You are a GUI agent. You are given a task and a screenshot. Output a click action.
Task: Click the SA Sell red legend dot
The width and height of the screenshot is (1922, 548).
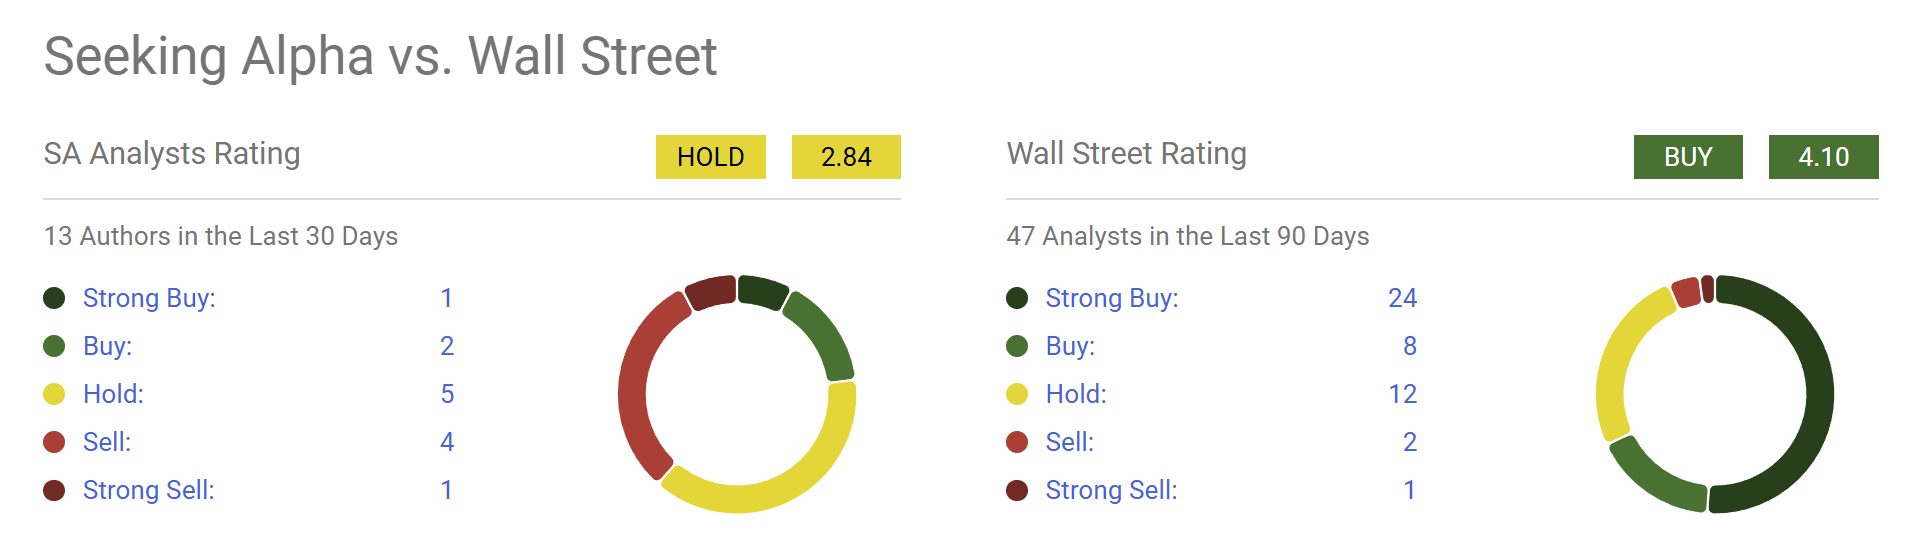tap(54, 442)
